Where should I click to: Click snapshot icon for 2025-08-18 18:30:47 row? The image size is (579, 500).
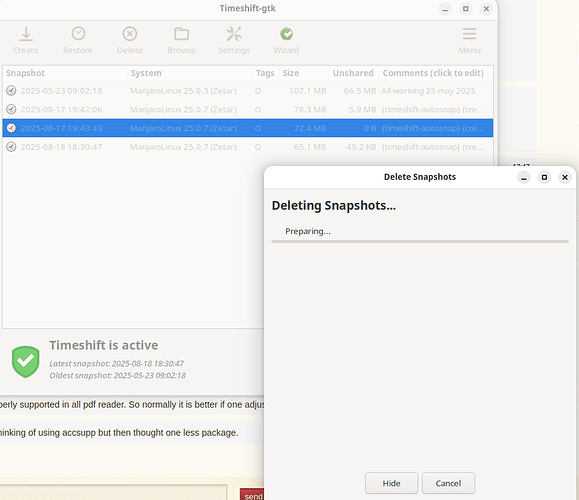point(11,147)
